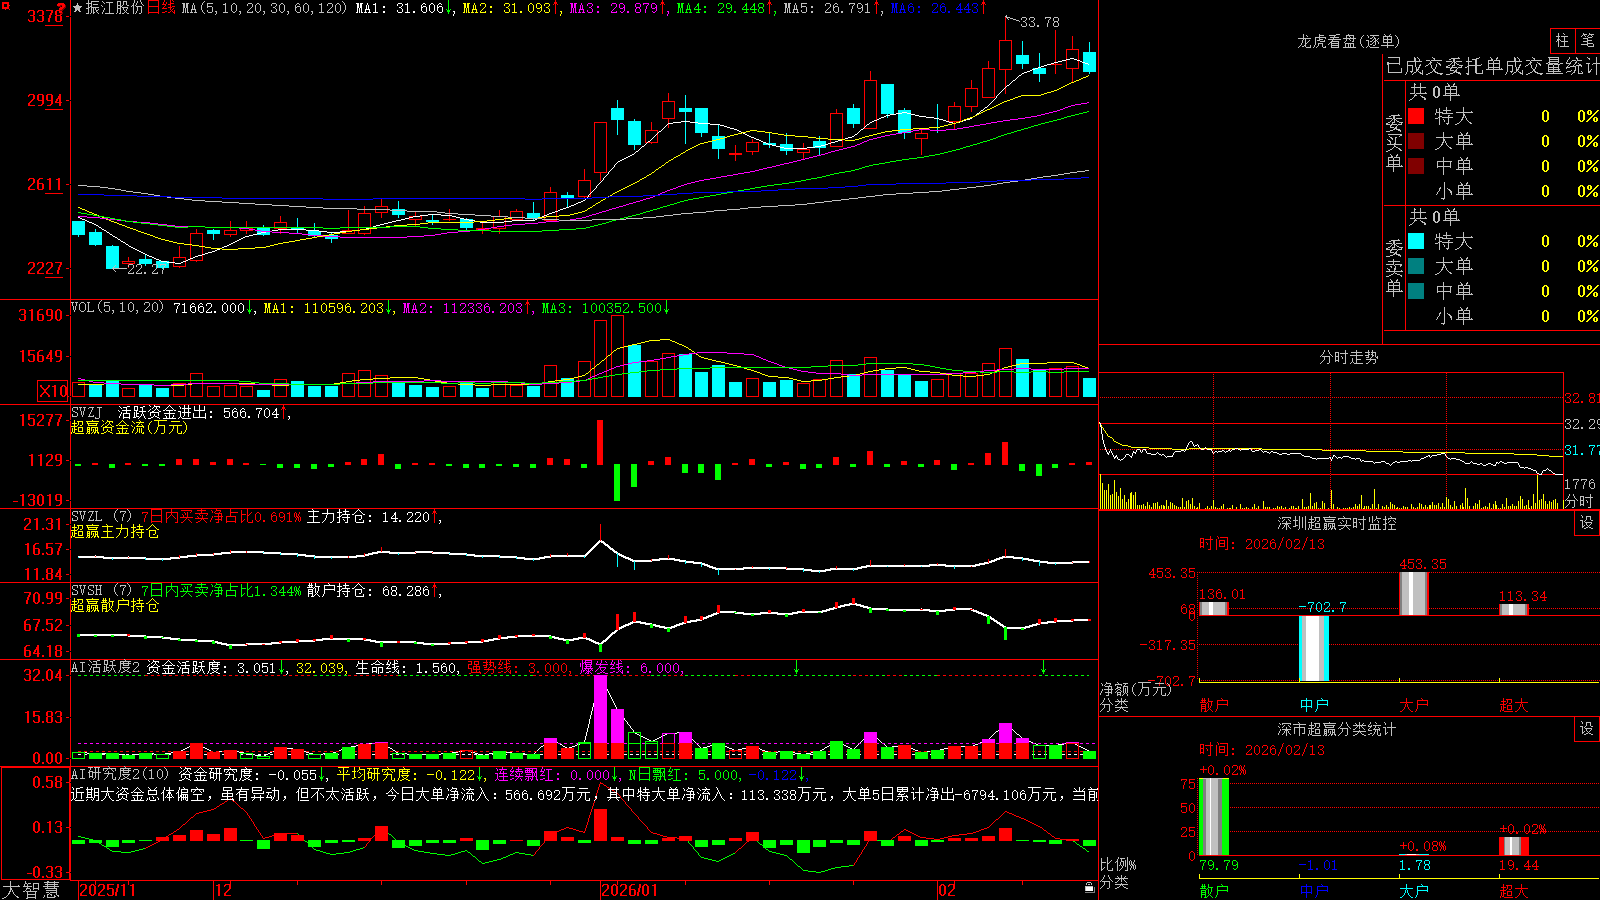Screen dimensions: 1600x900
Task: Open the SVZJ indicator label
Action: (87, 412)
